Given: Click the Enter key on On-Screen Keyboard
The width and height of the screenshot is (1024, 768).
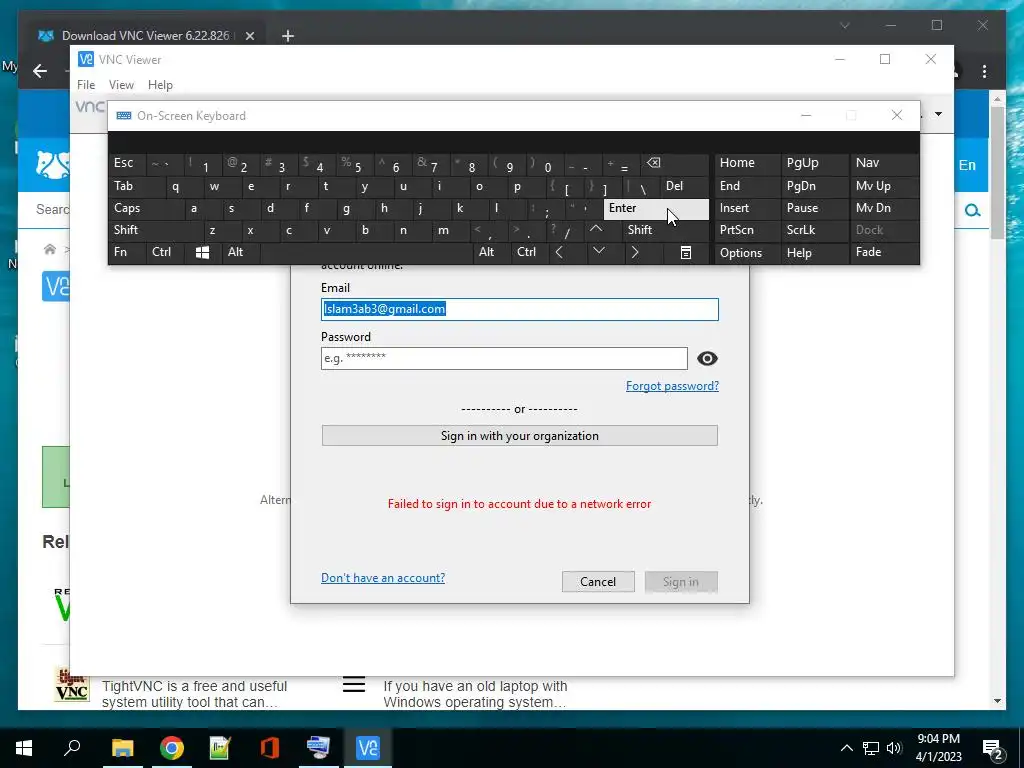Looking at the screenshot, I should 656,208.
